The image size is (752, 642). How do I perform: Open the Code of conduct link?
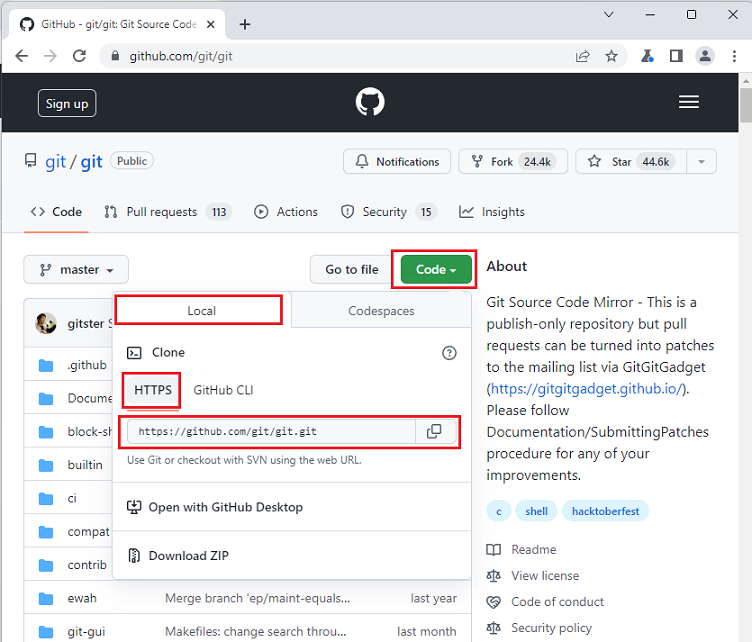pos(557,602)
